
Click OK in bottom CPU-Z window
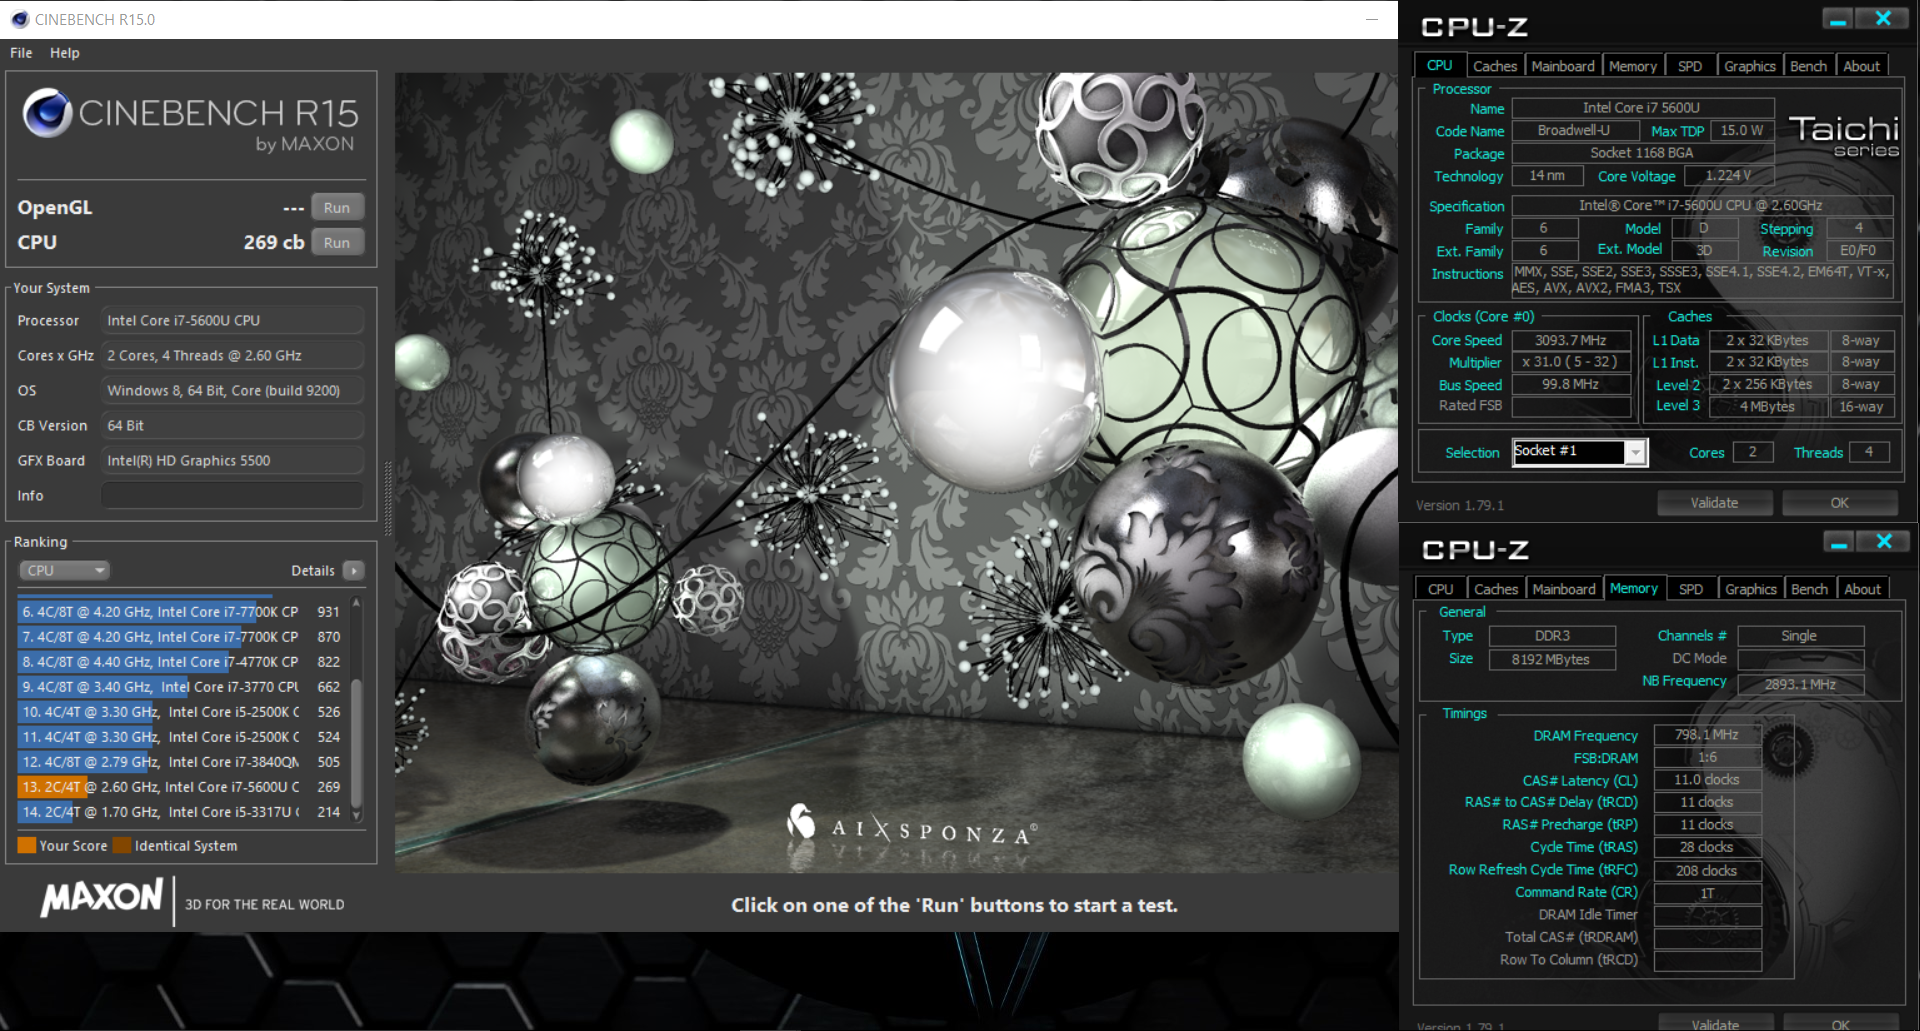tap(1841, 1023)
